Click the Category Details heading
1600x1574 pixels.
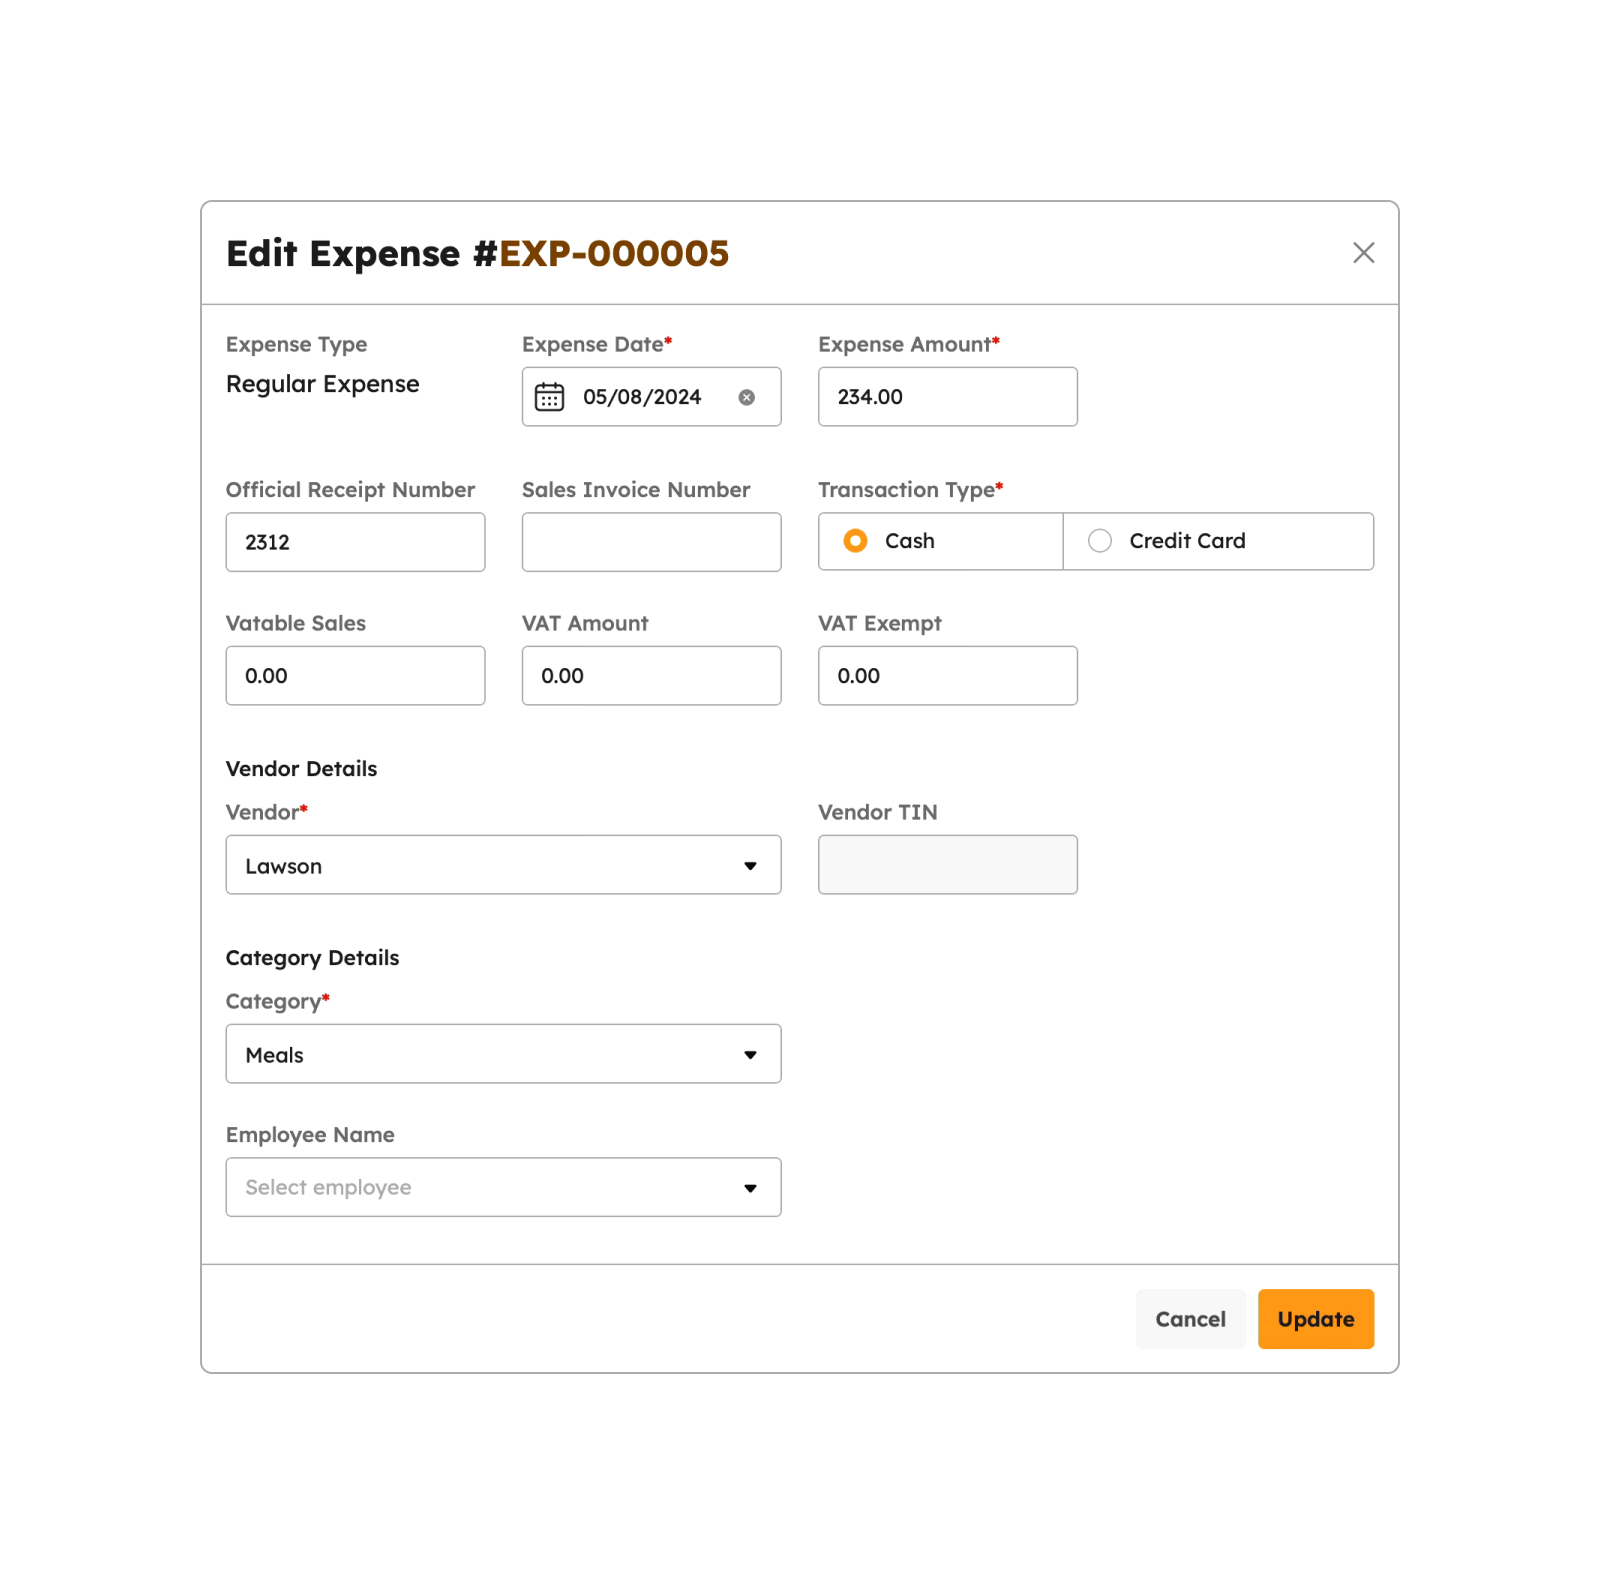312,958
